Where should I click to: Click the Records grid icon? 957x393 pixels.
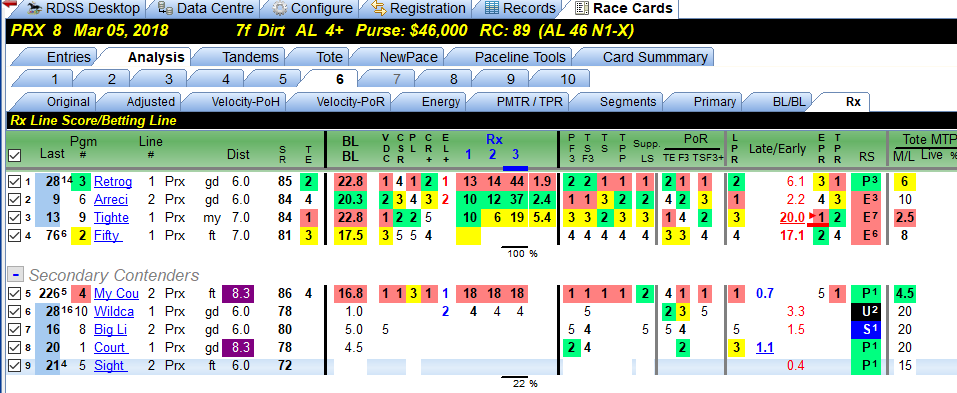[493, 8]
